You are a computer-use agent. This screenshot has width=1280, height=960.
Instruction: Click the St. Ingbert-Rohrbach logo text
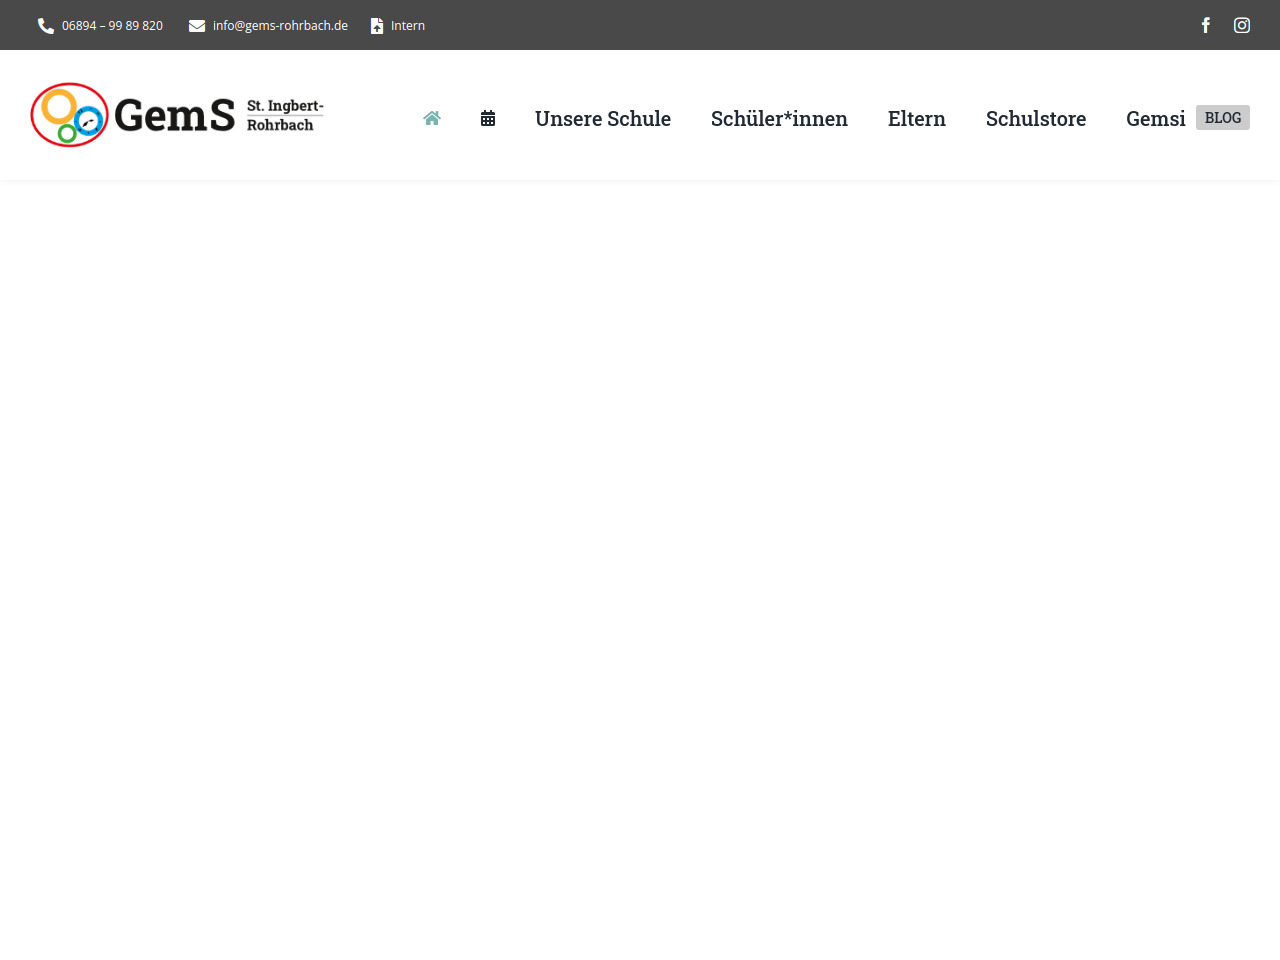click(x=284, y=115)
